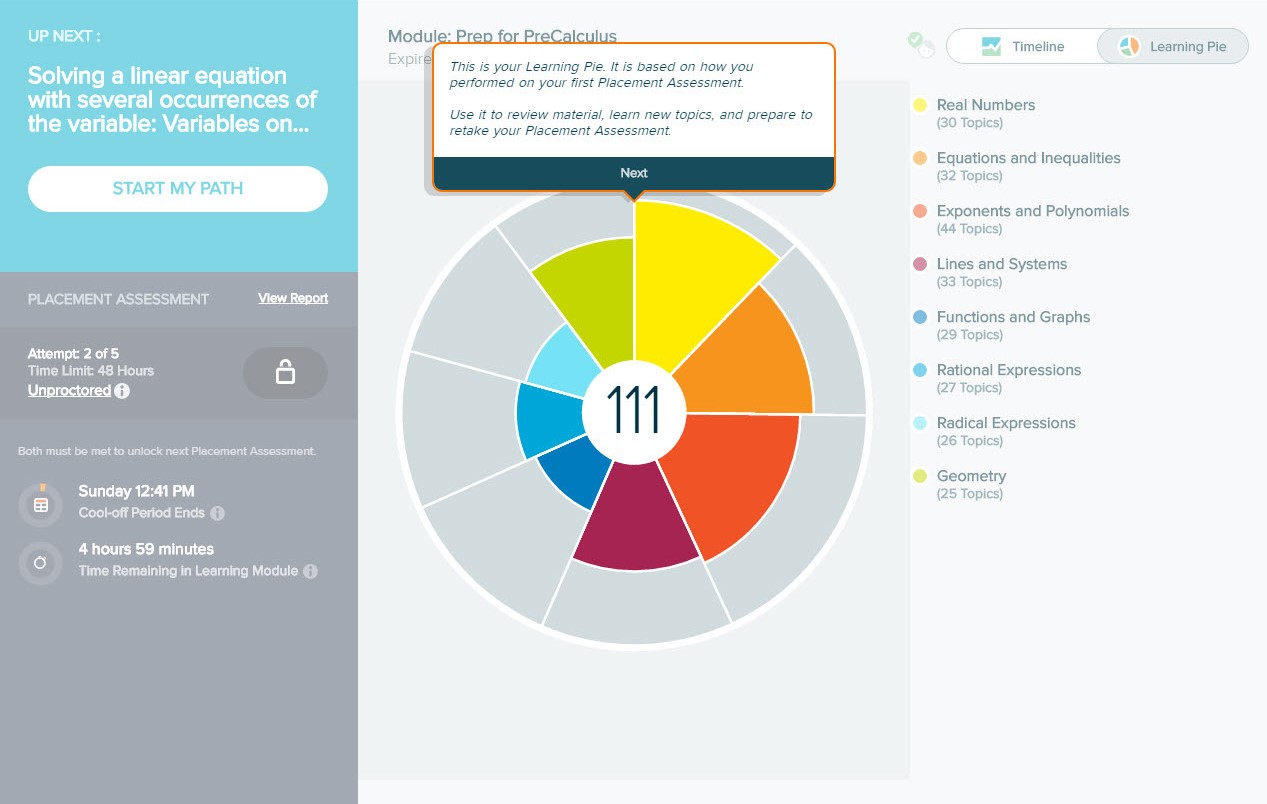Click the stopwatch icon for time remaining
This screenshot has height=804, width=1267.
pyautogui.click(x=40, y=563)
